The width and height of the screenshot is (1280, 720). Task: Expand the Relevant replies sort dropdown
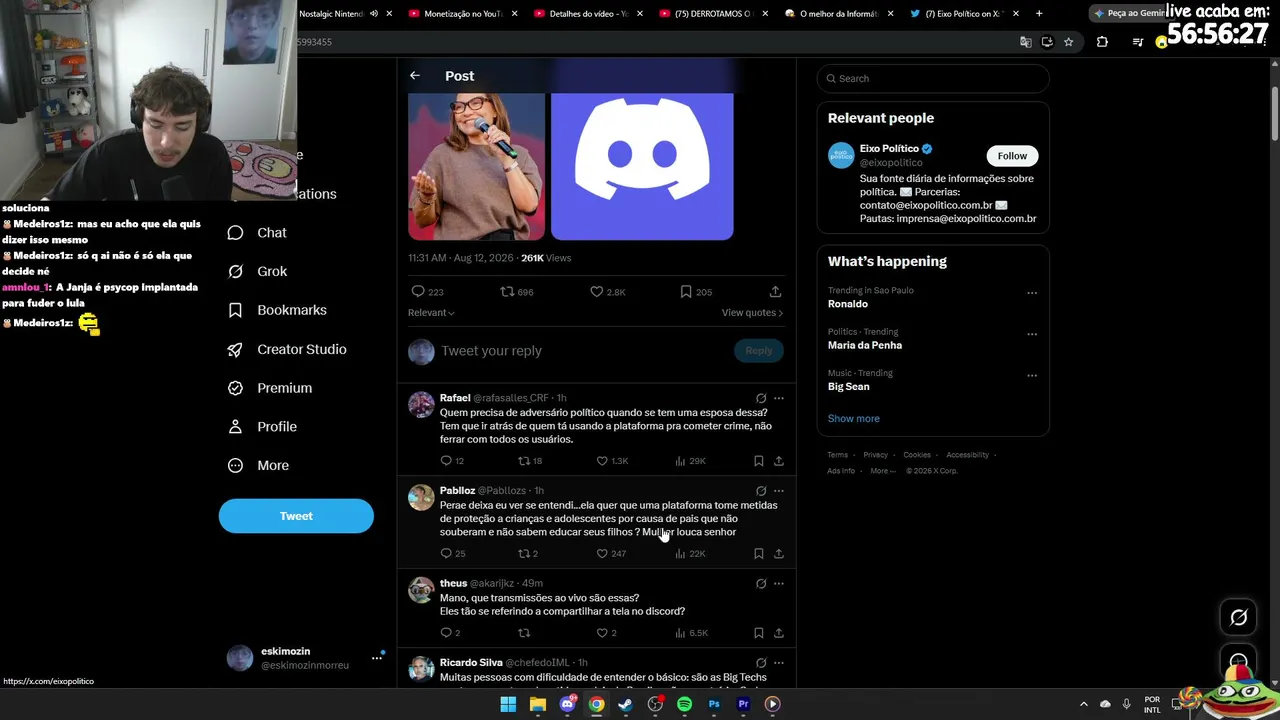[431, 313]
